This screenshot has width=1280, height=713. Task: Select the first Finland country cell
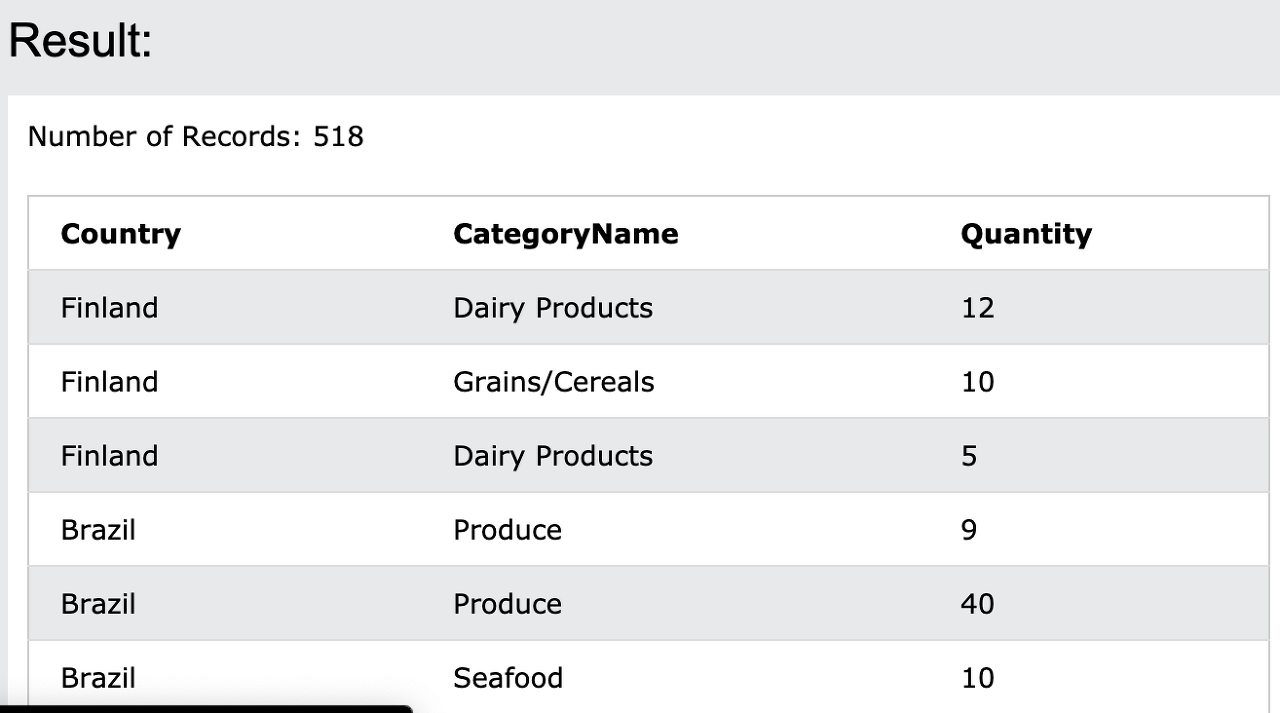[109, 308]
